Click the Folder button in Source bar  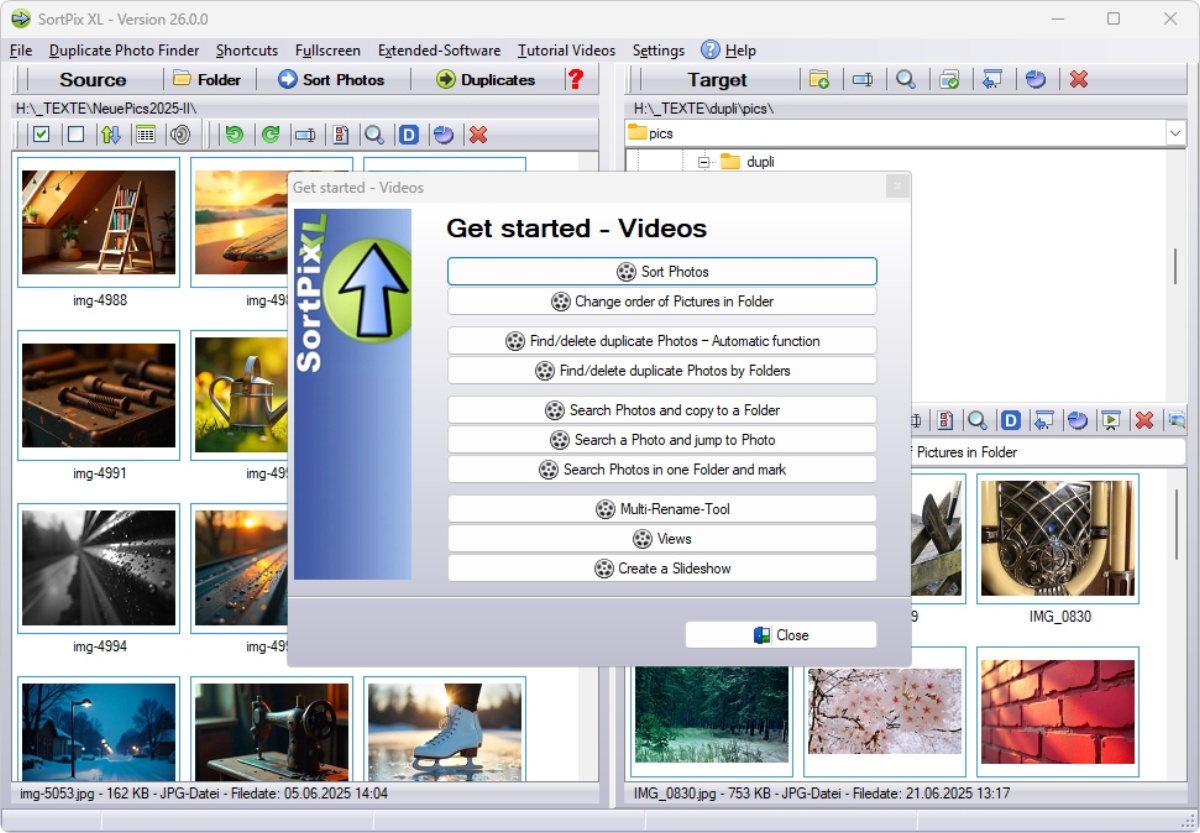tap(207, 79)
